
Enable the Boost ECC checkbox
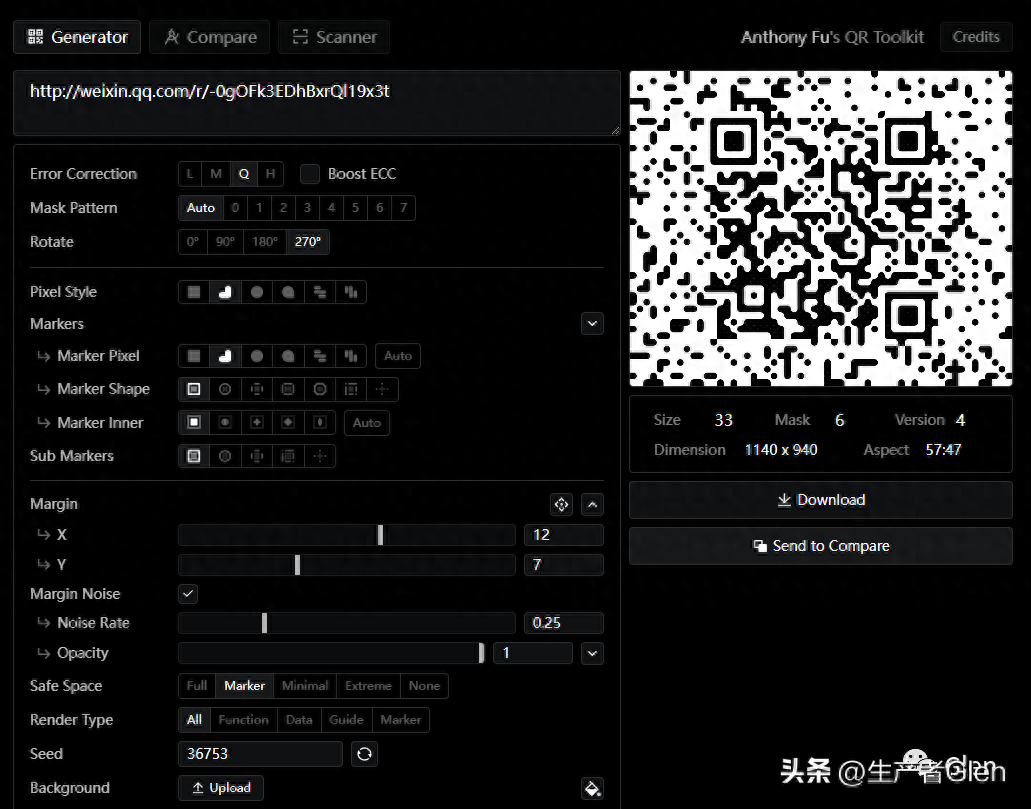pos(310,174)
